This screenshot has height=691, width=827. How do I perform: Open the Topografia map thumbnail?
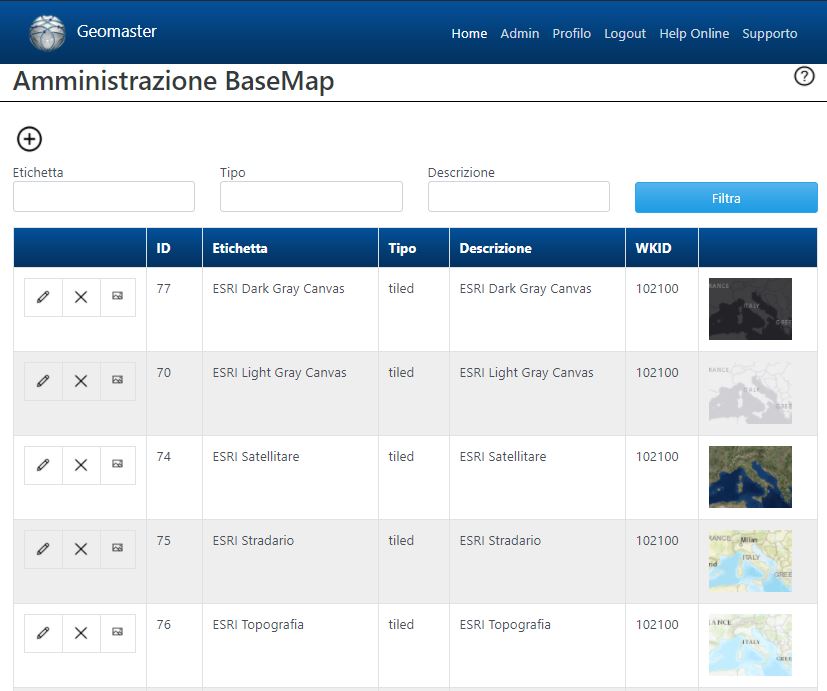[x=750, y=645]
